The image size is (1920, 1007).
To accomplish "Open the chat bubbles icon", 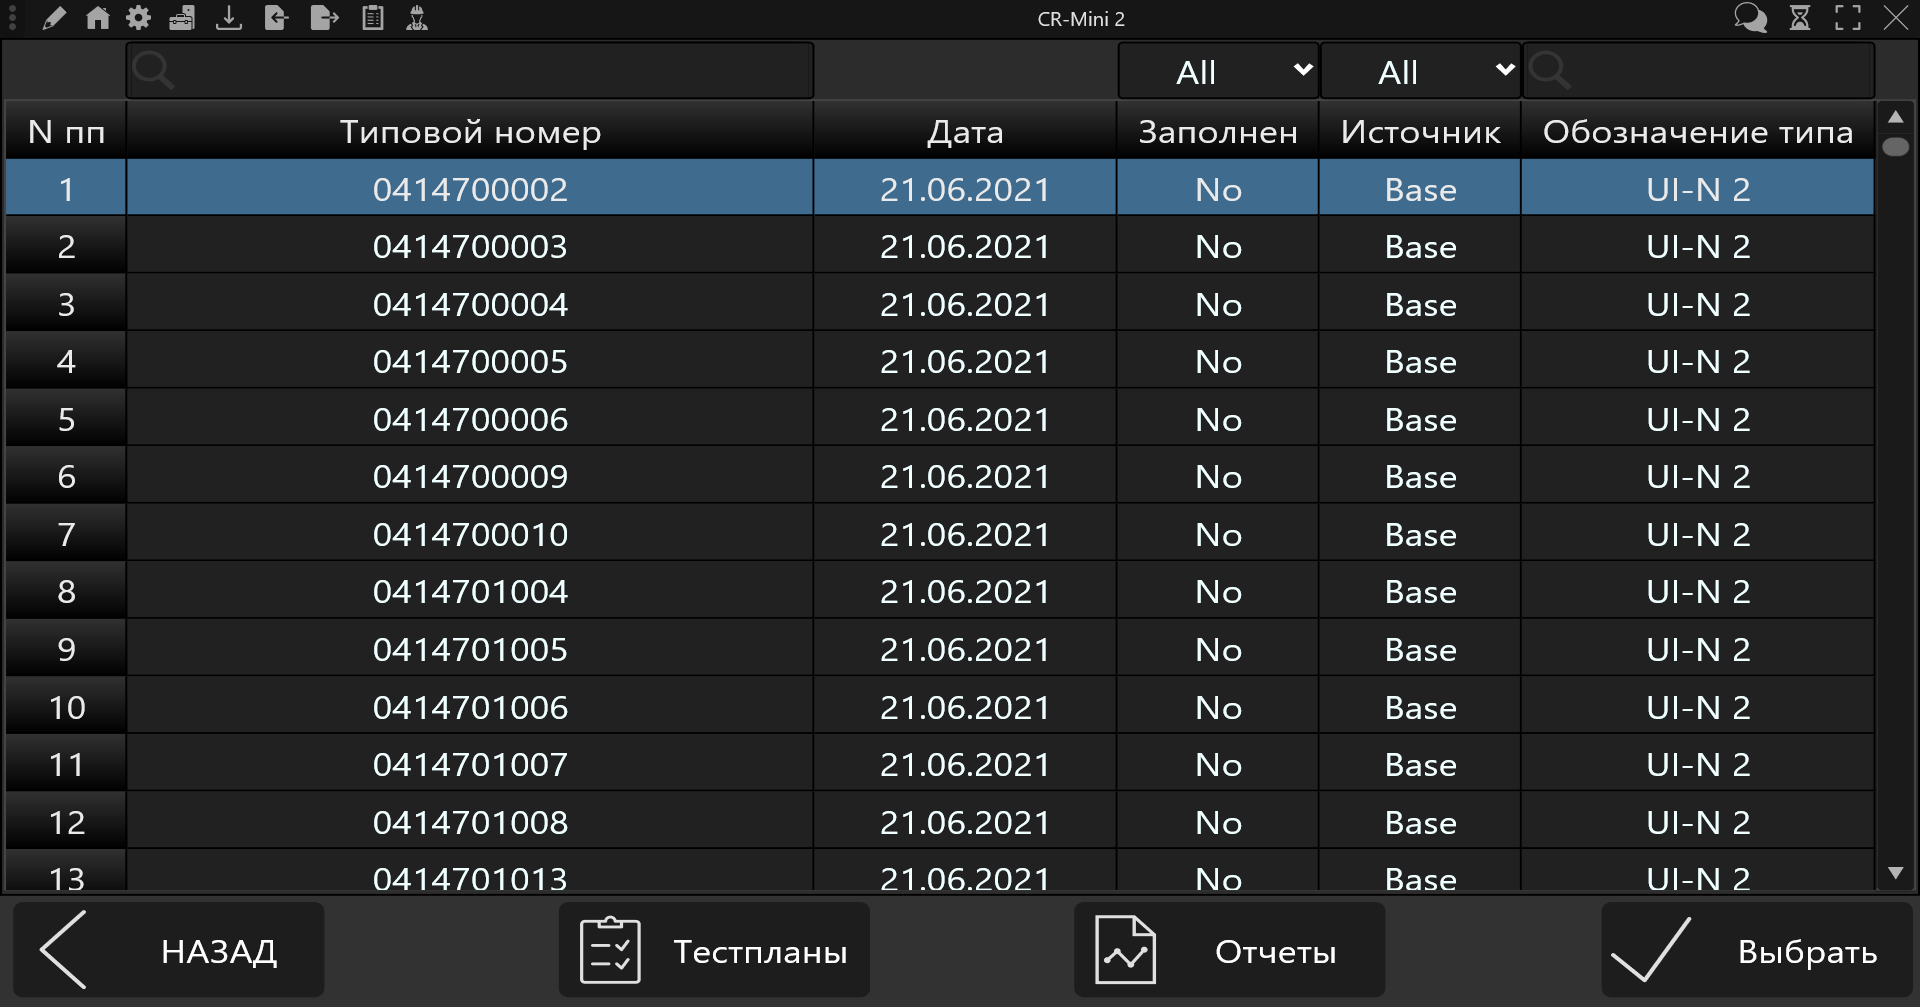I will click(x=1750, y=18).
